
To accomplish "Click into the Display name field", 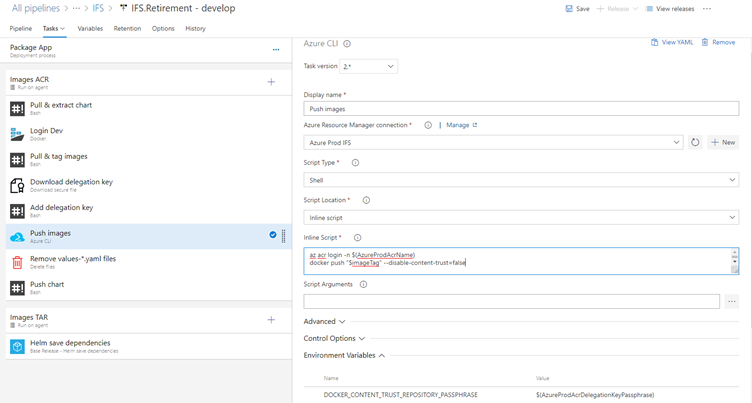I will [521, 109].
